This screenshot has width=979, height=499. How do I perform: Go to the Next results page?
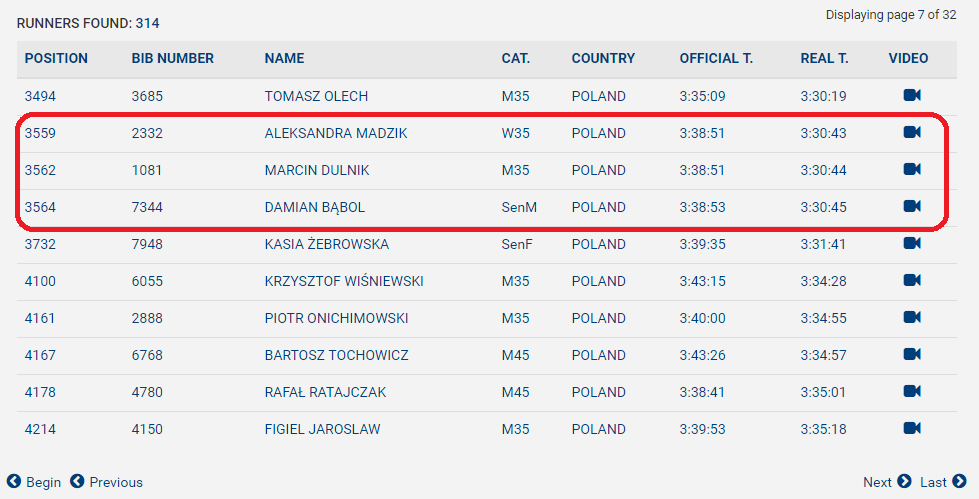tap(887, 482)
